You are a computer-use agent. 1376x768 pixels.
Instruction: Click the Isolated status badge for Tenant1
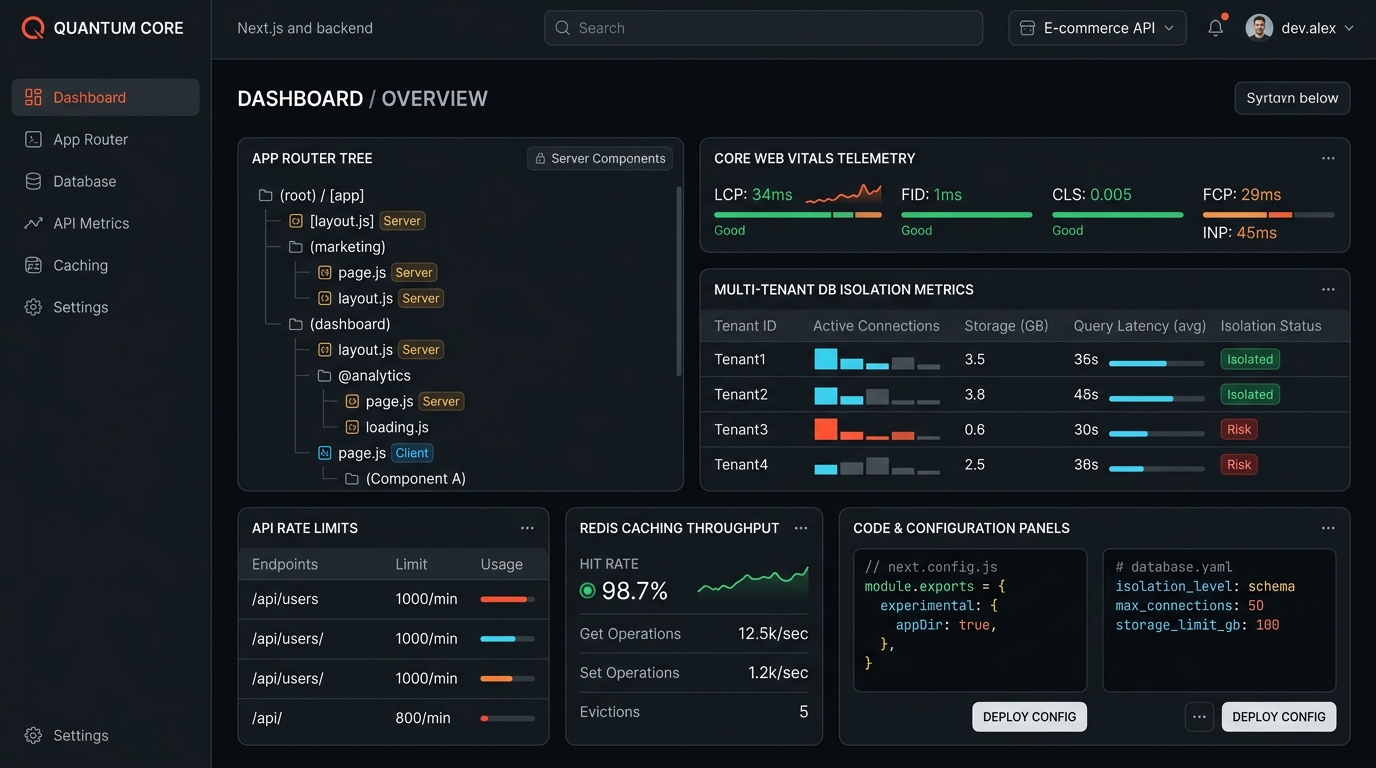click(1250, 359)
